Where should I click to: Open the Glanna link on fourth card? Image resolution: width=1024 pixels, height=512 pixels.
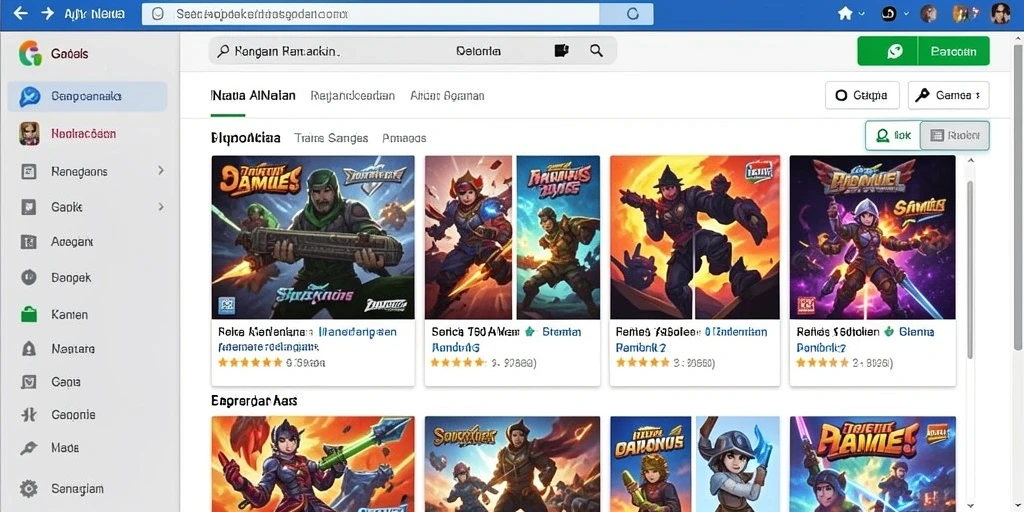(x=917, y=332)
